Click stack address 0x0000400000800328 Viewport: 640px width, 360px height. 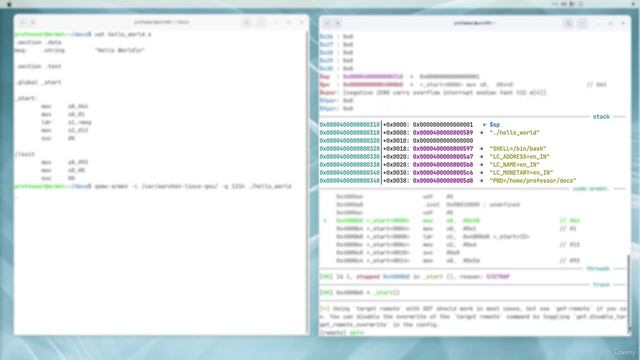[x=349, y=149]
